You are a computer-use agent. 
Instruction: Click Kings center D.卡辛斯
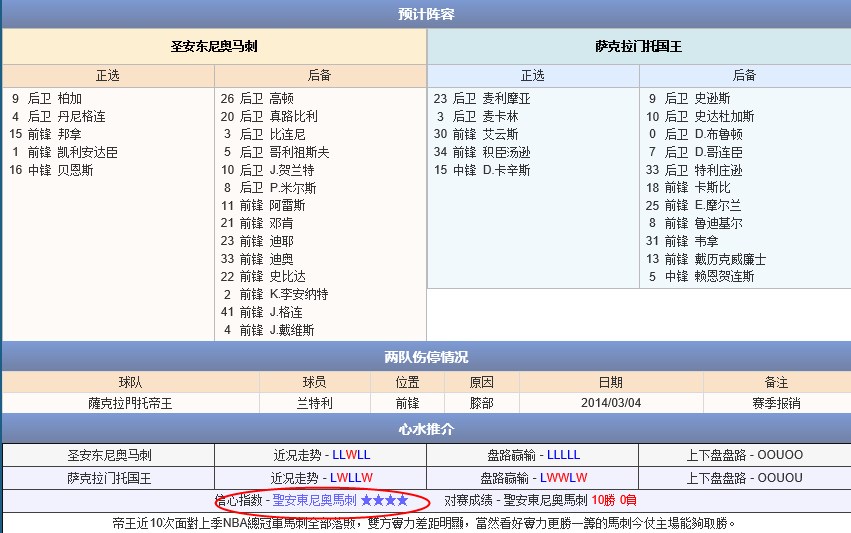(x=506, y=170)
